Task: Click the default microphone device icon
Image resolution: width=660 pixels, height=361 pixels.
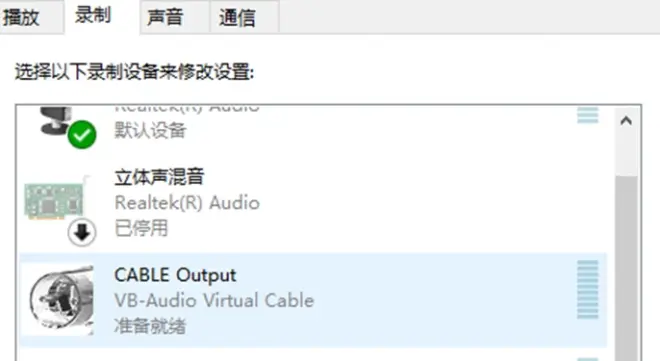Action: (56, 121)
